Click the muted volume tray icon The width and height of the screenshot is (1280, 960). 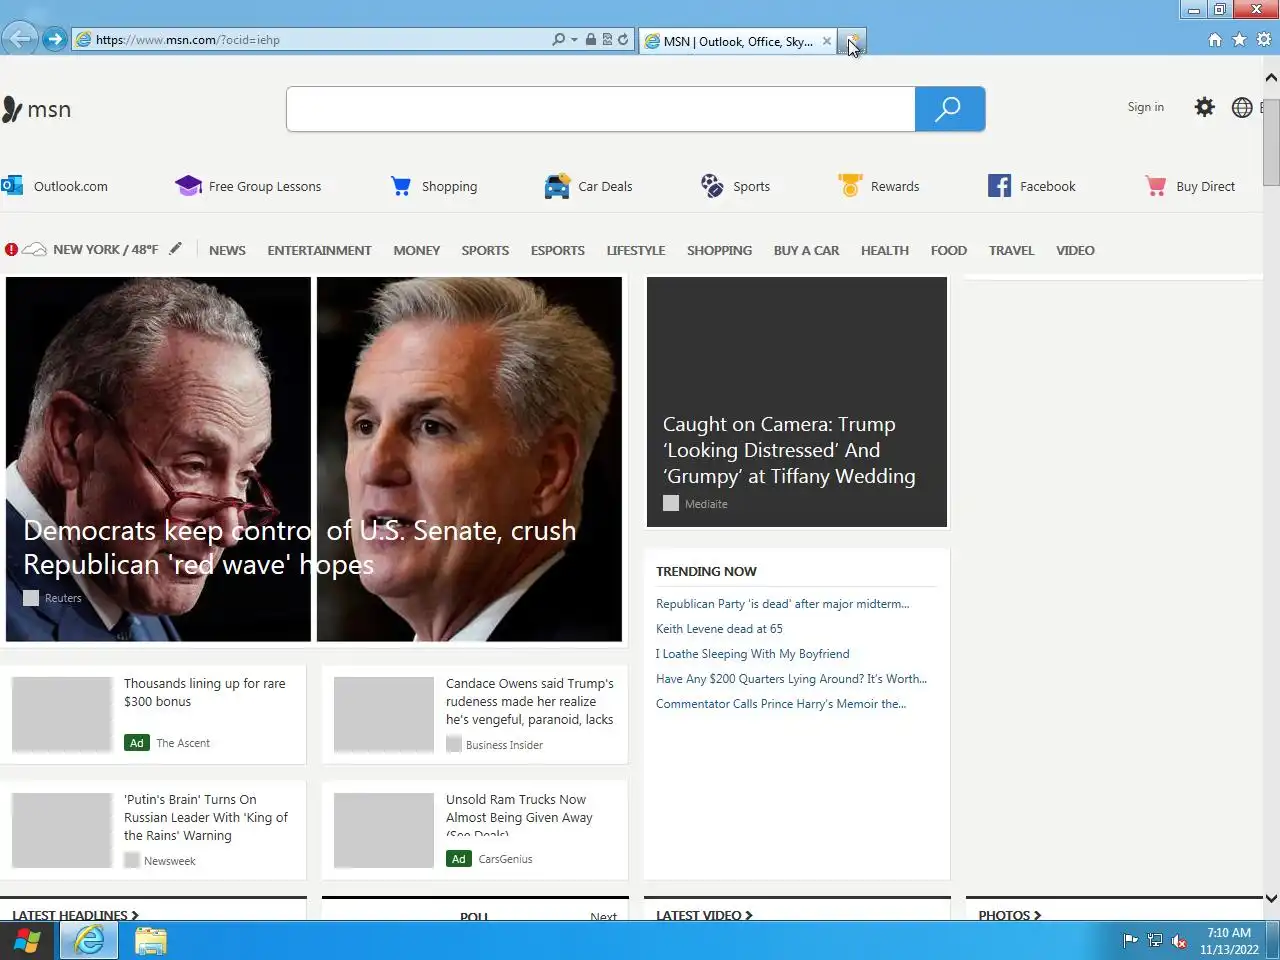[1179, 941]
